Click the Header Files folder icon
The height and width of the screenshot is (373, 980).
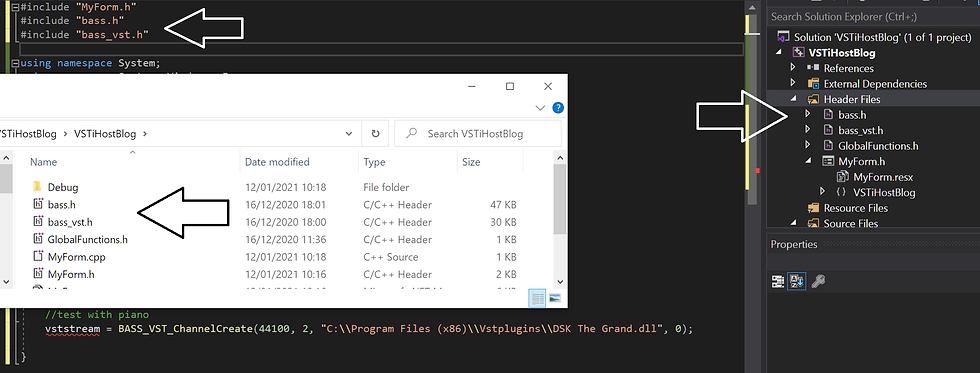[813, 99]
